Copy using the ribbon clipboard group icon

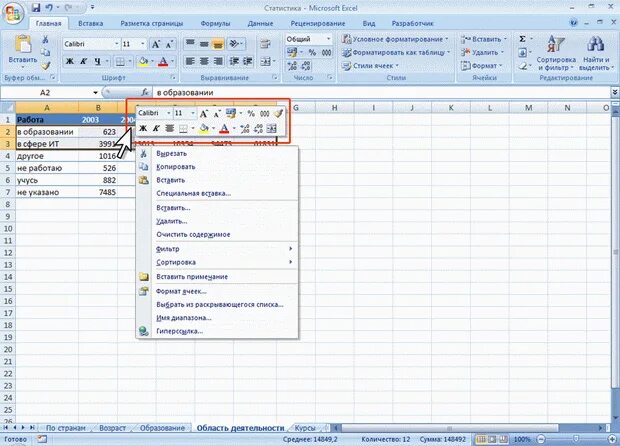coord(45,53)
